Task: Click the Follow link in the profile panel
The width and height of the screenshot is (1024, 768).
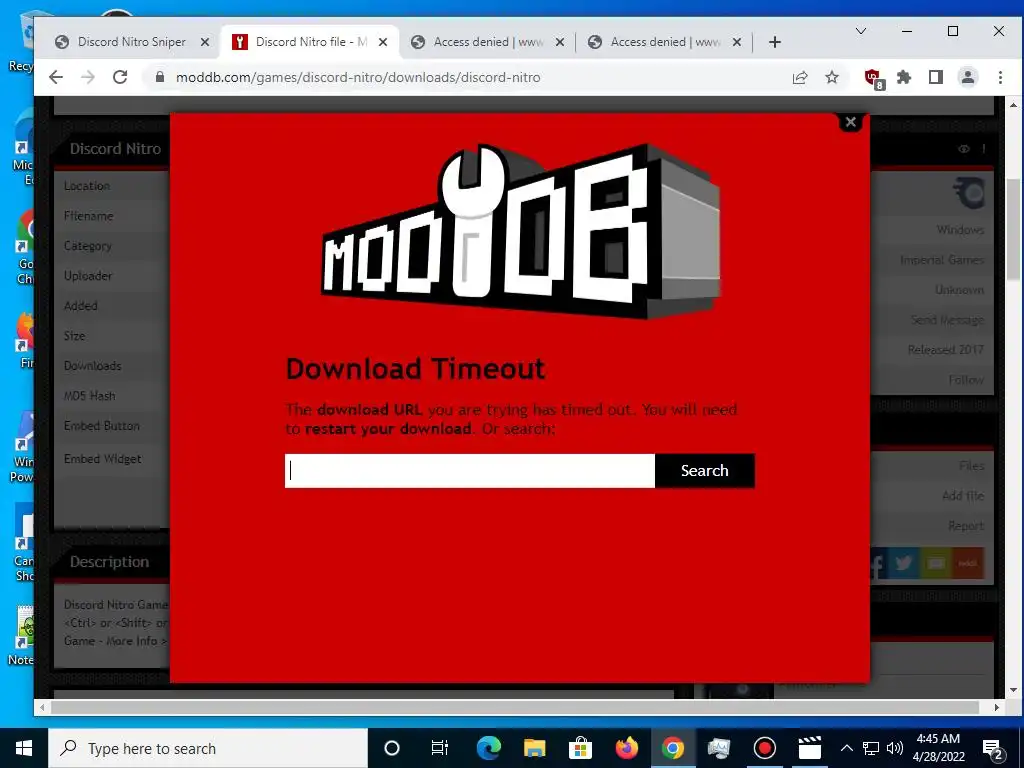Action: (x=966, y=380)
